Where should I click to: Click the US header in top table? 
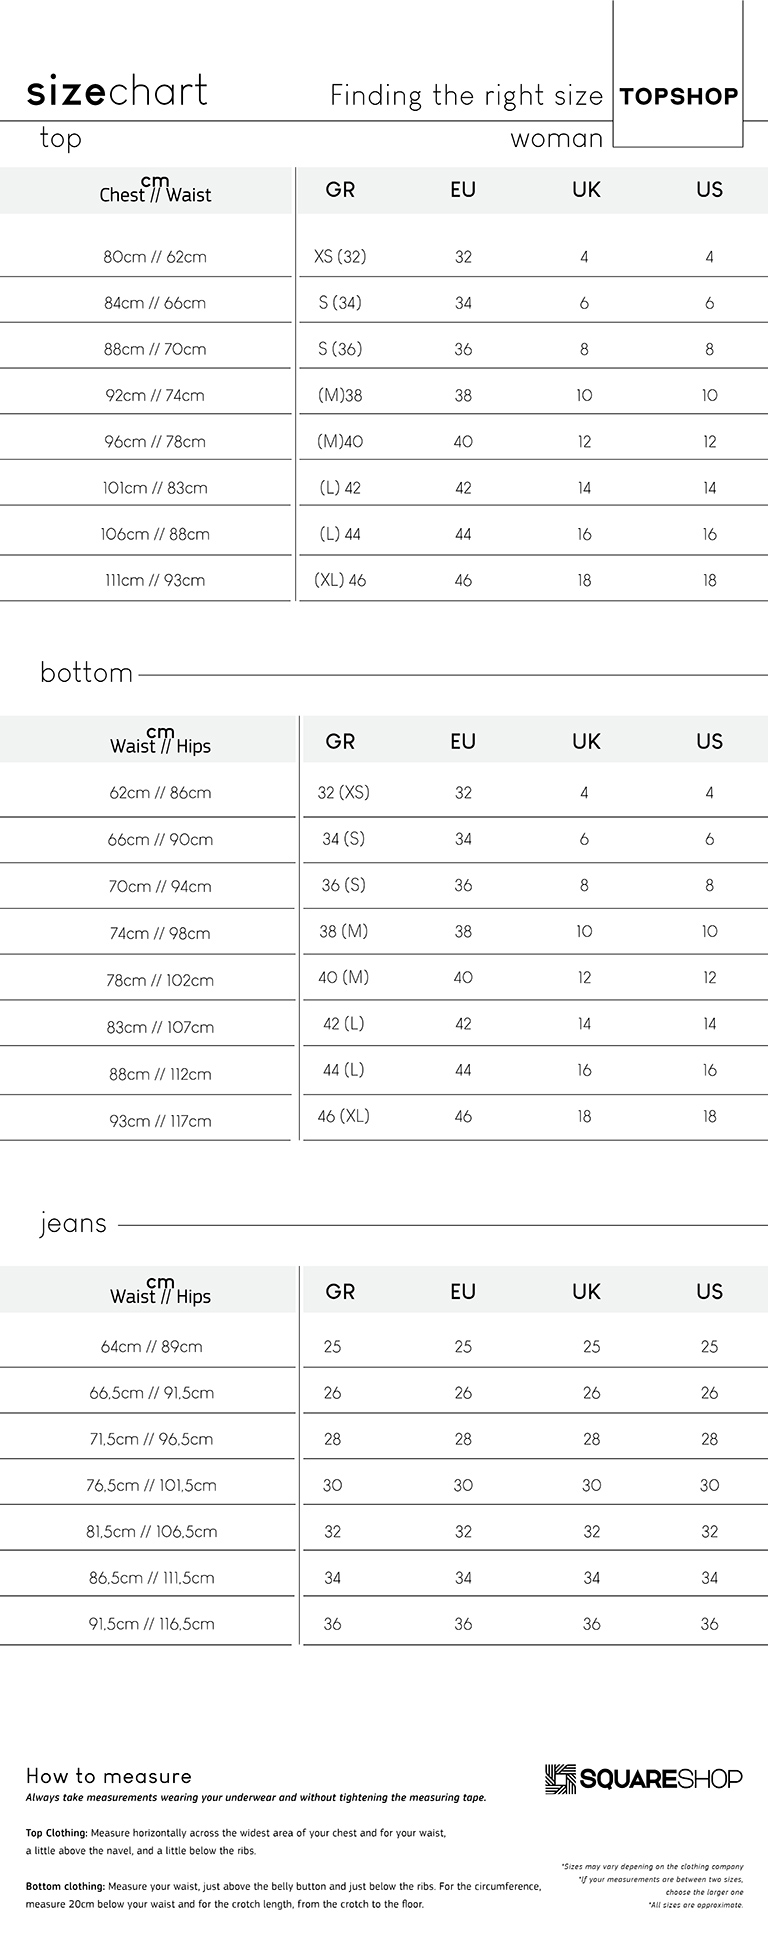point(709,190)
